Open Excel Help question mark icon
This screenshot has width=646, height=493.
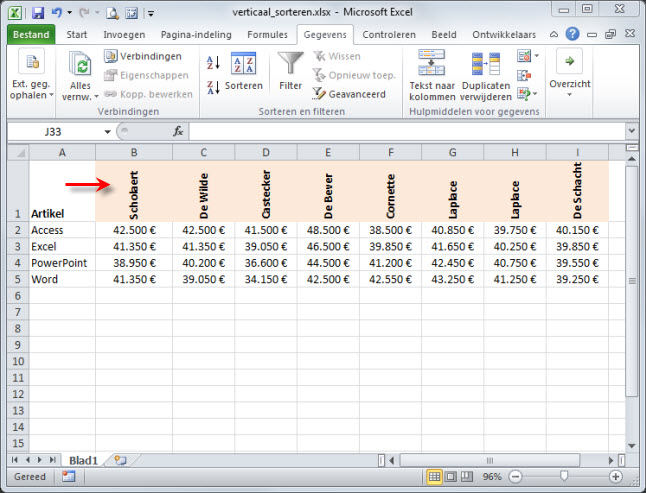(x=572, y=34)
